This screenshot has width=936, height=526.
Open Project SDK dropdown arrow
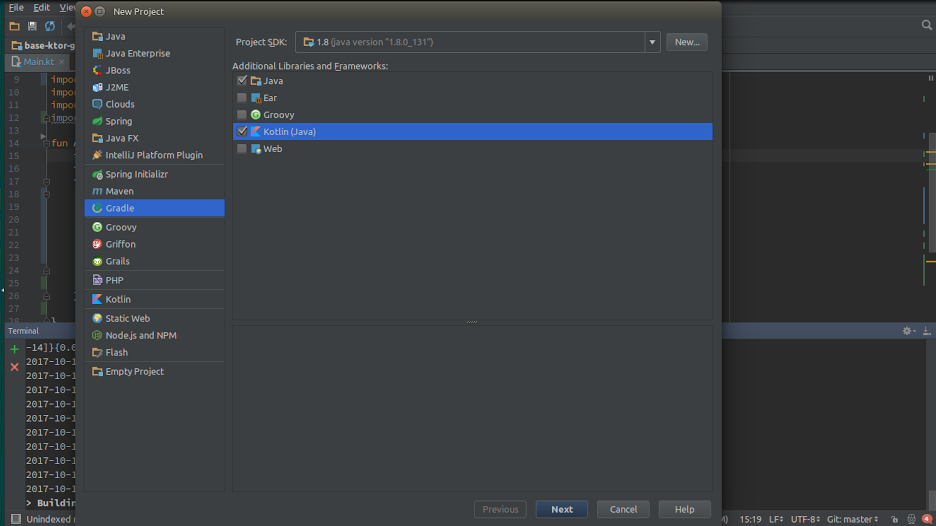652,42
